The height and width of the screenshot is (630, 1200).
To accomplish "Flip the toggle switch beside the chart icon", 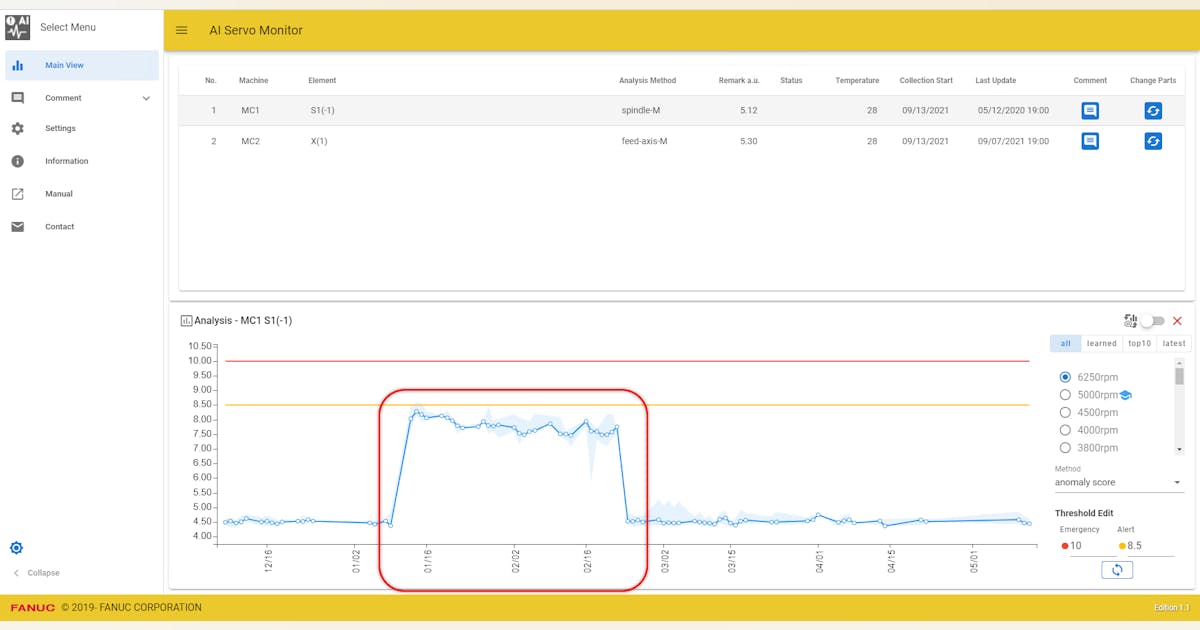I will tap(1152, 321).
